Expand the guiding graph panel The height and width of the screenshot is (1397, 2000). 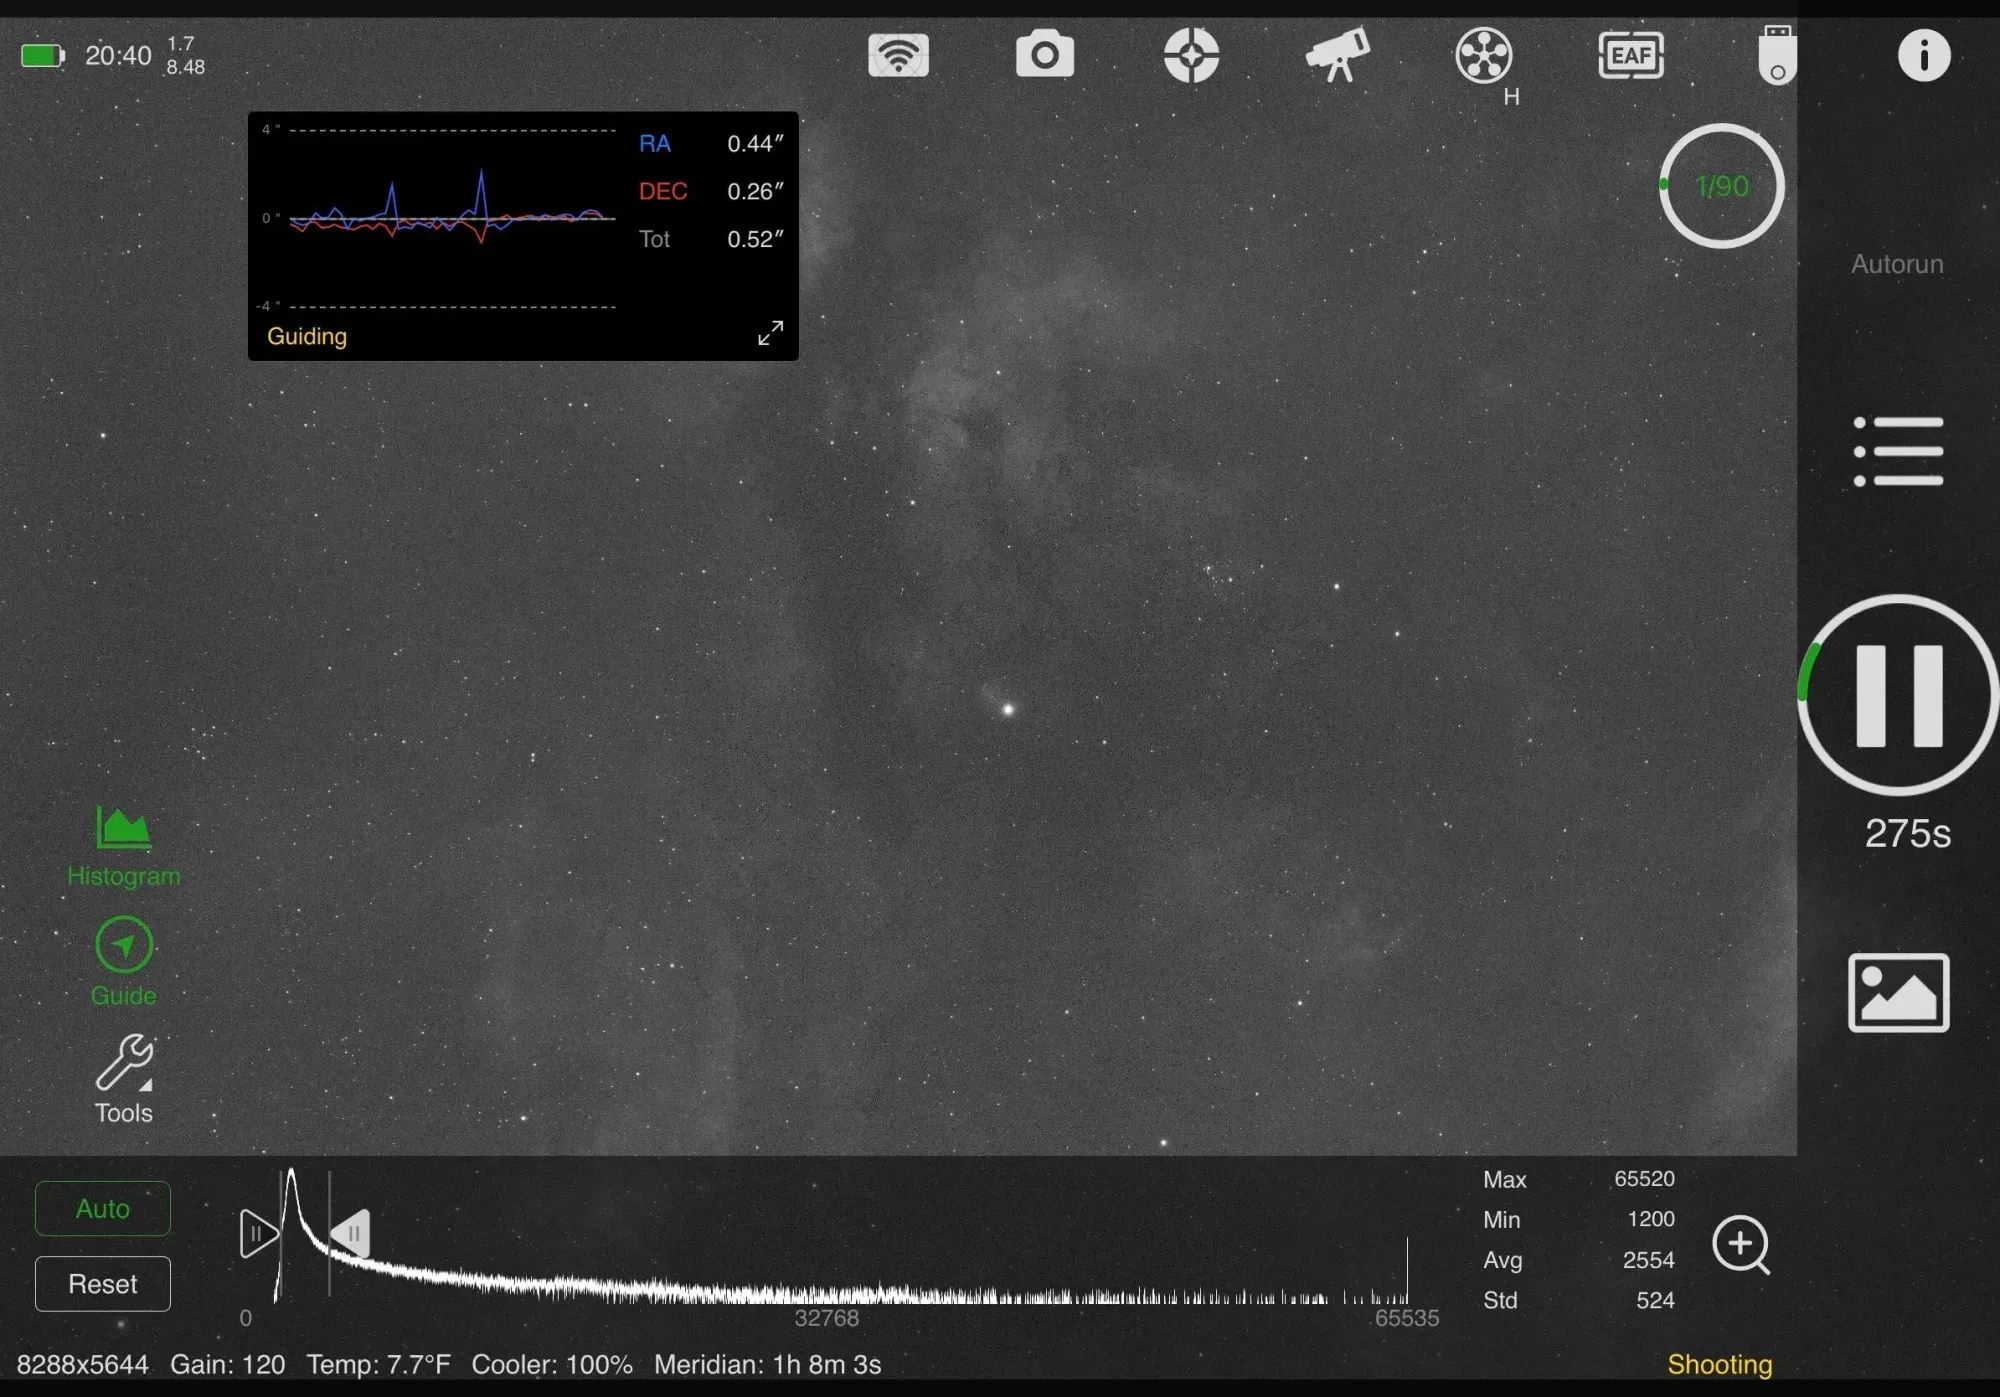coord(770,333)
